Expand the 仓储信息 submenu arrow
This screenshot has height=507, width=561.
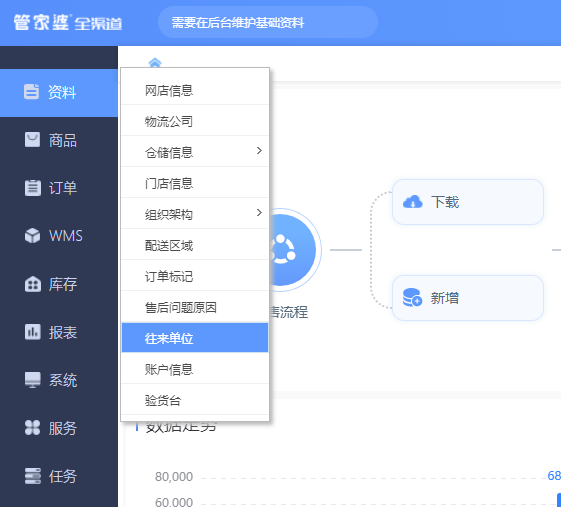click(259, 151)
